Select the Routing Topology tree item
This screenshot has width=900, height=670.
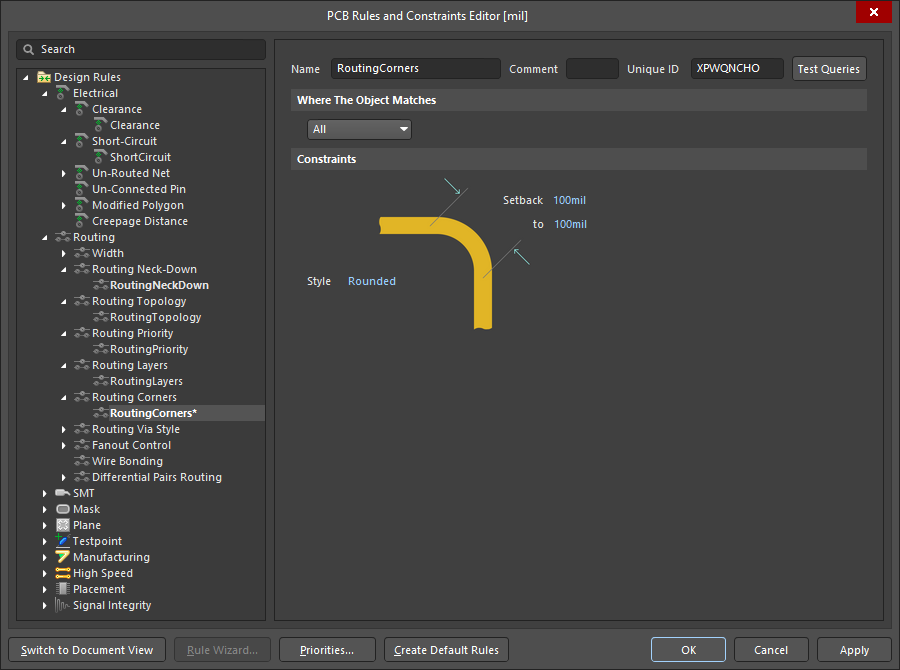(139, 301)
